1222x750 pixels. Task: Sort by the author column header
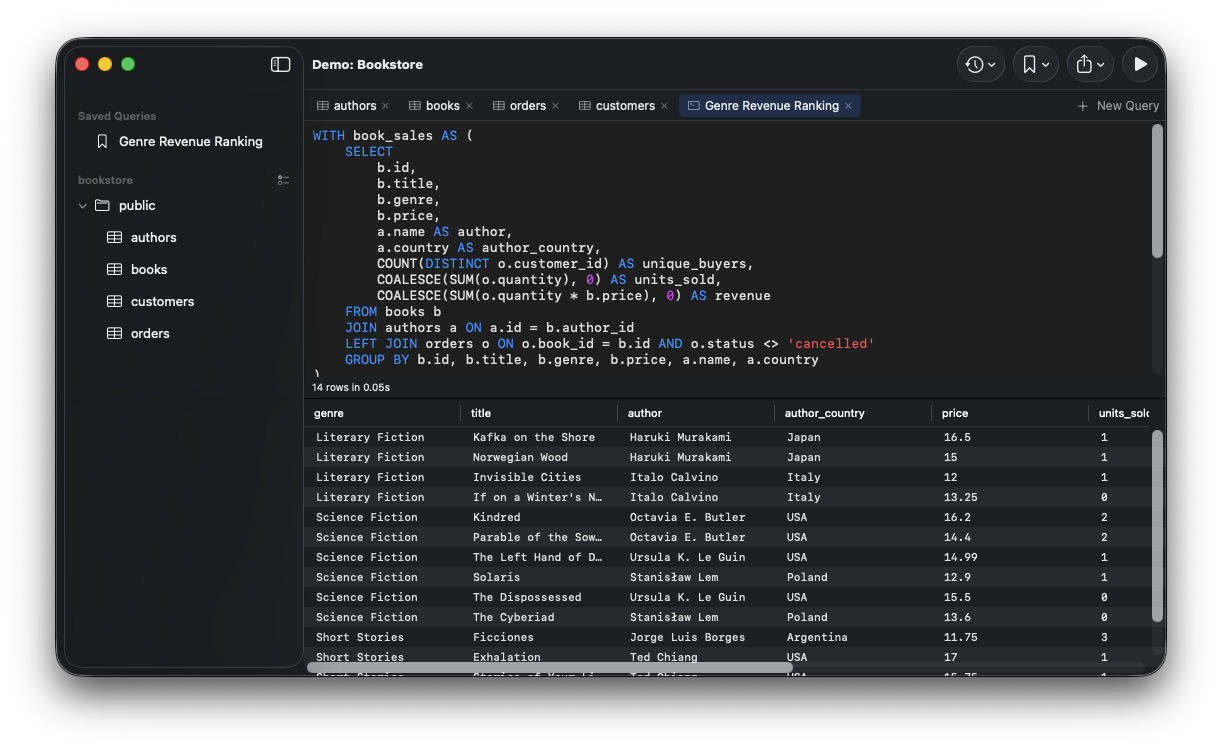coord(696,413)
